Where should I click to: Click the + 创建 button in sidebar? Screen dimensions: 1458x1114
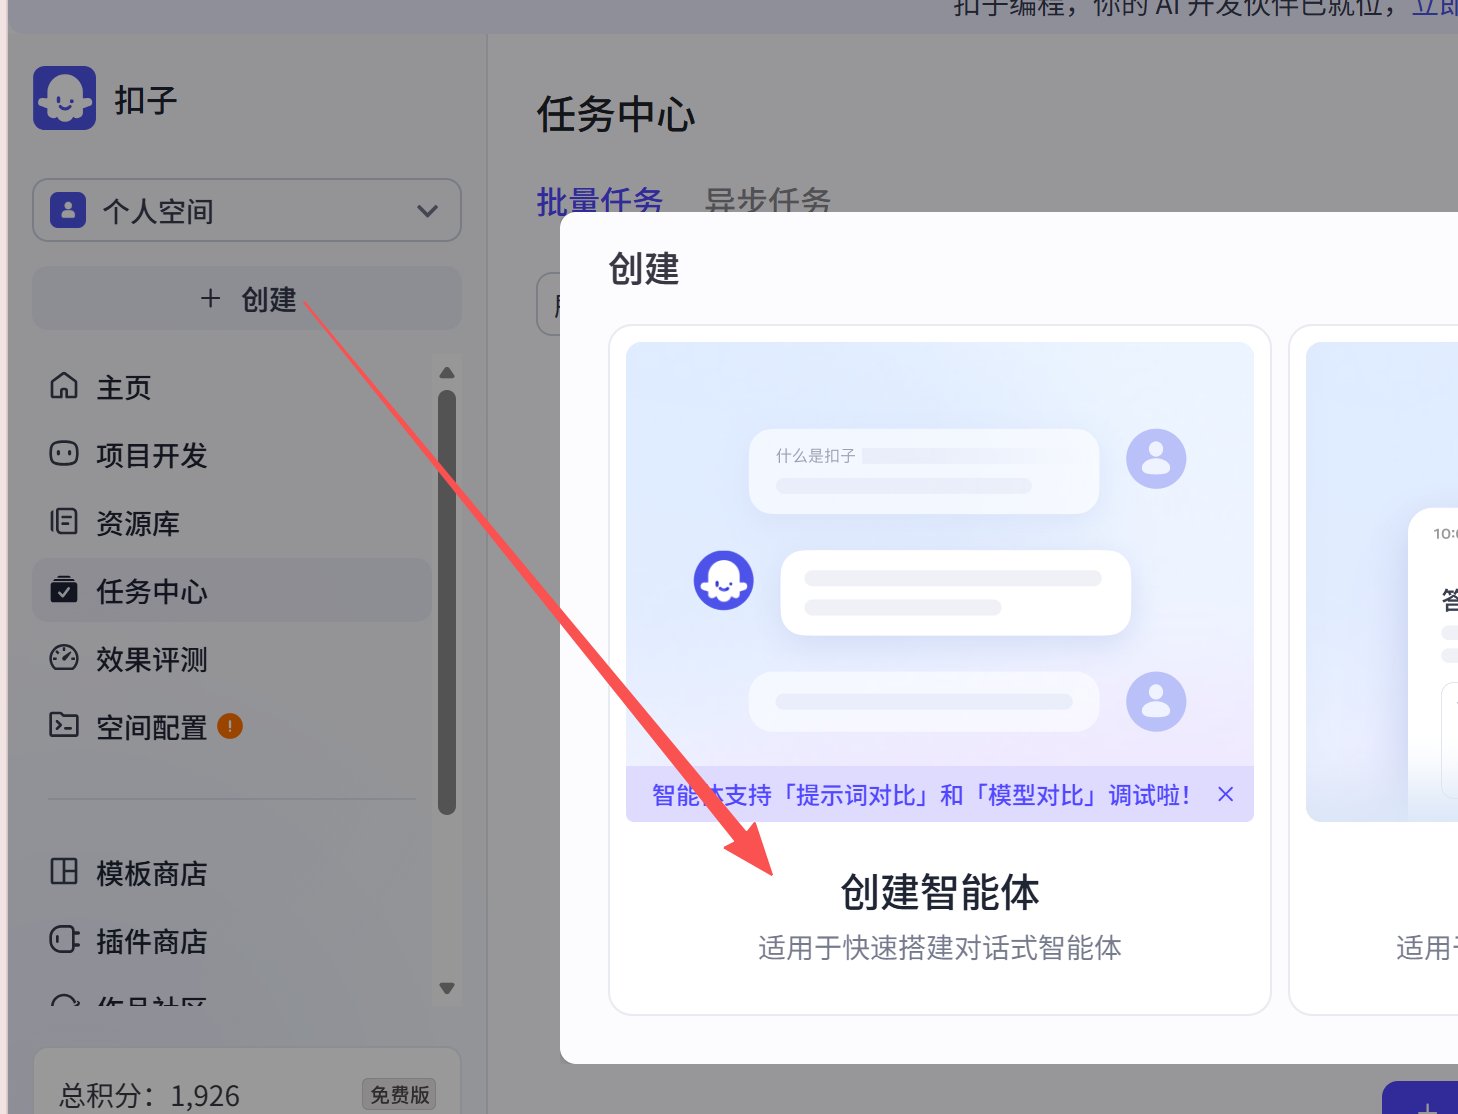247,298
